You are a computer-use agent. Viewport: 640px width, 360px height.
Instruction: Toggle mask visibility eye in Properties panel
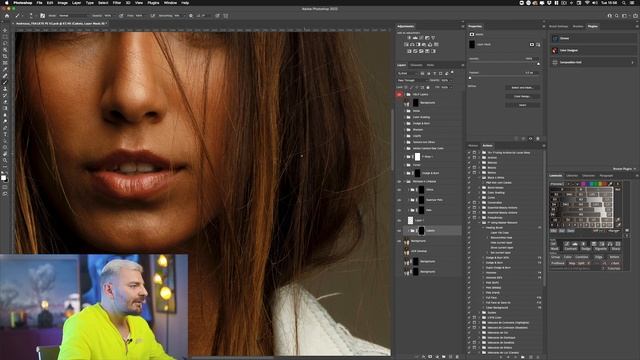531,139
